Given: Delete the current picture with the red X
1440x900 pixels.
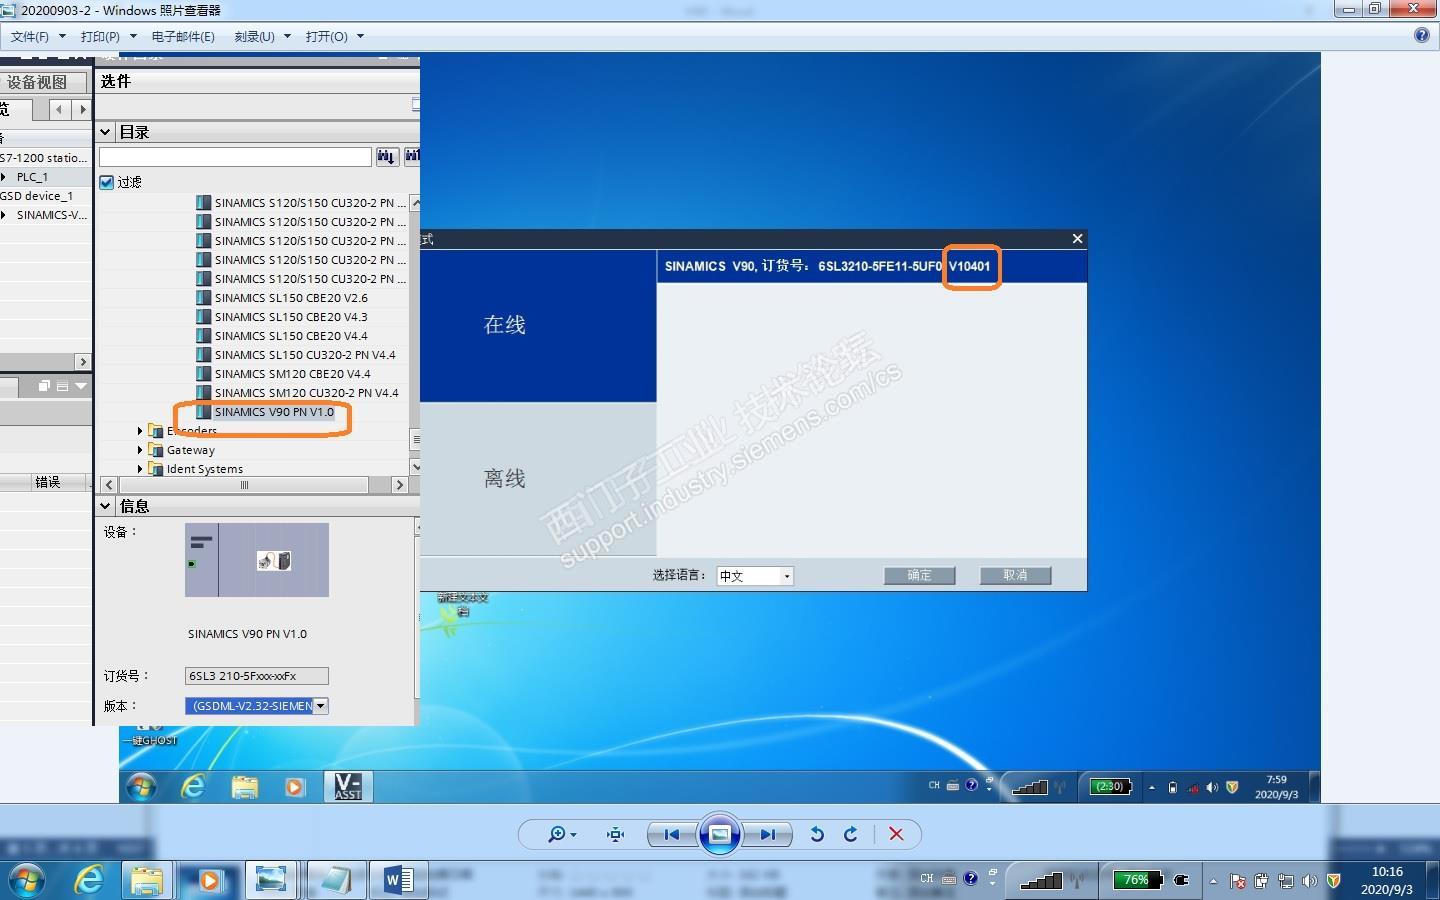Looking at the screenshot, I should (896, 834).
